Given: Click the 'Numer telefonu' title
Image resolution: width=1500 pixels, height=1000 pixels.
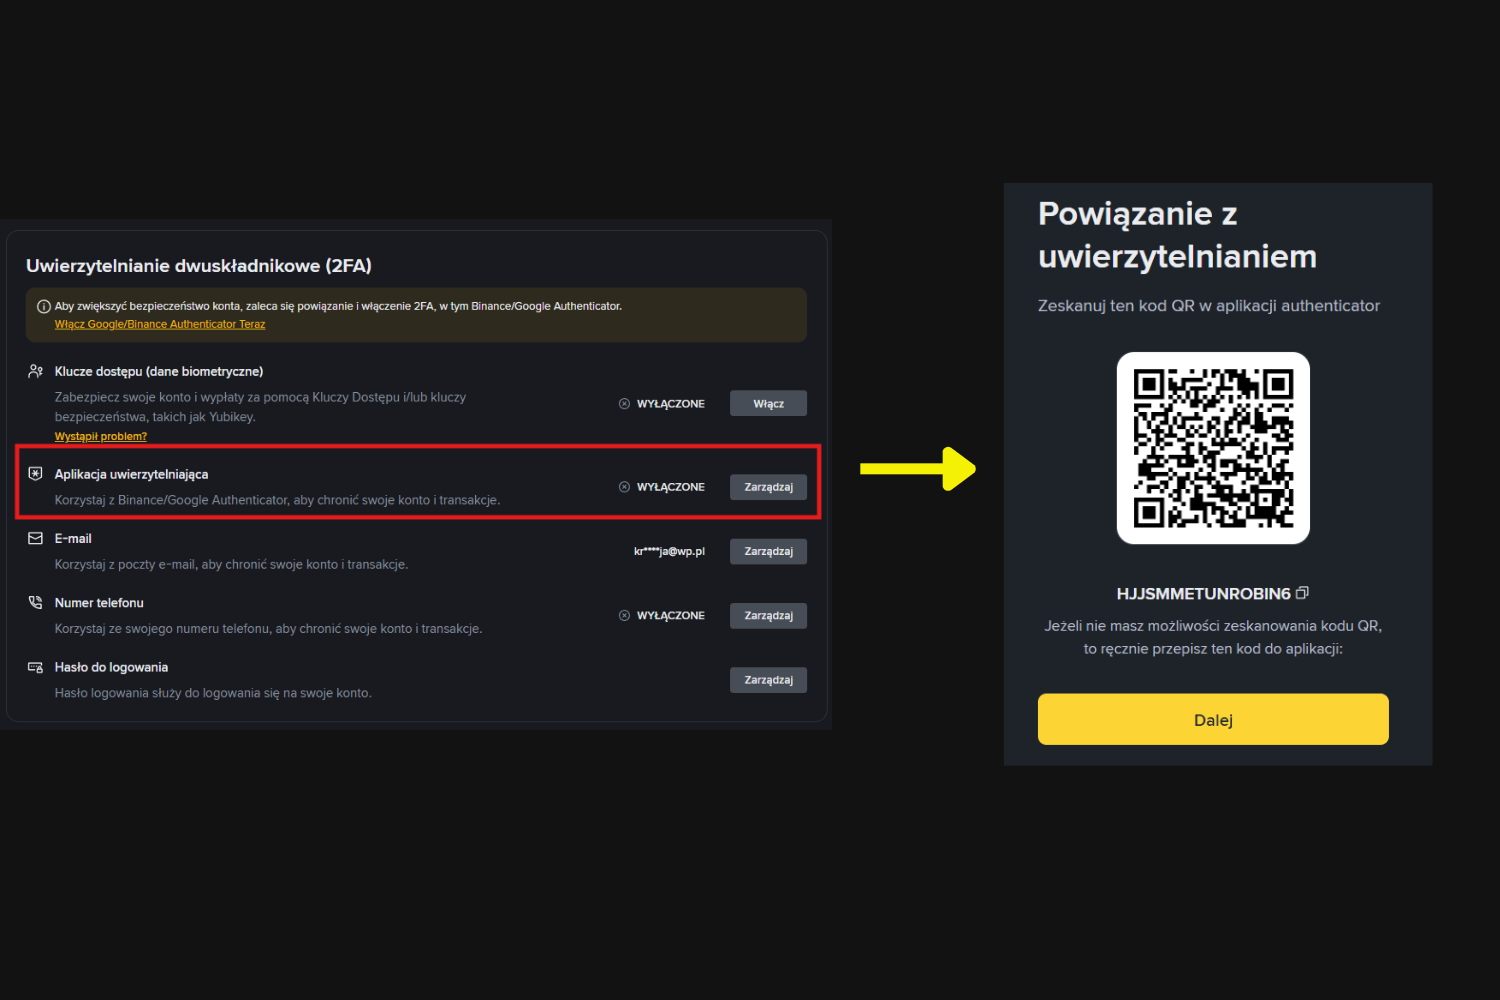Looking at the screenshot, I should point(99,602).
